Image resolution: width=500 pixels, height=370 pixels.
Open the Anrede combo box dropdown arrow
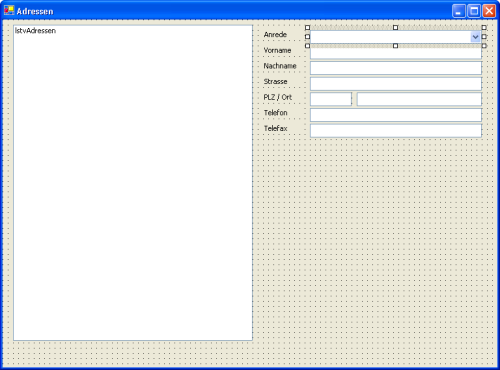tap(475, 37)
